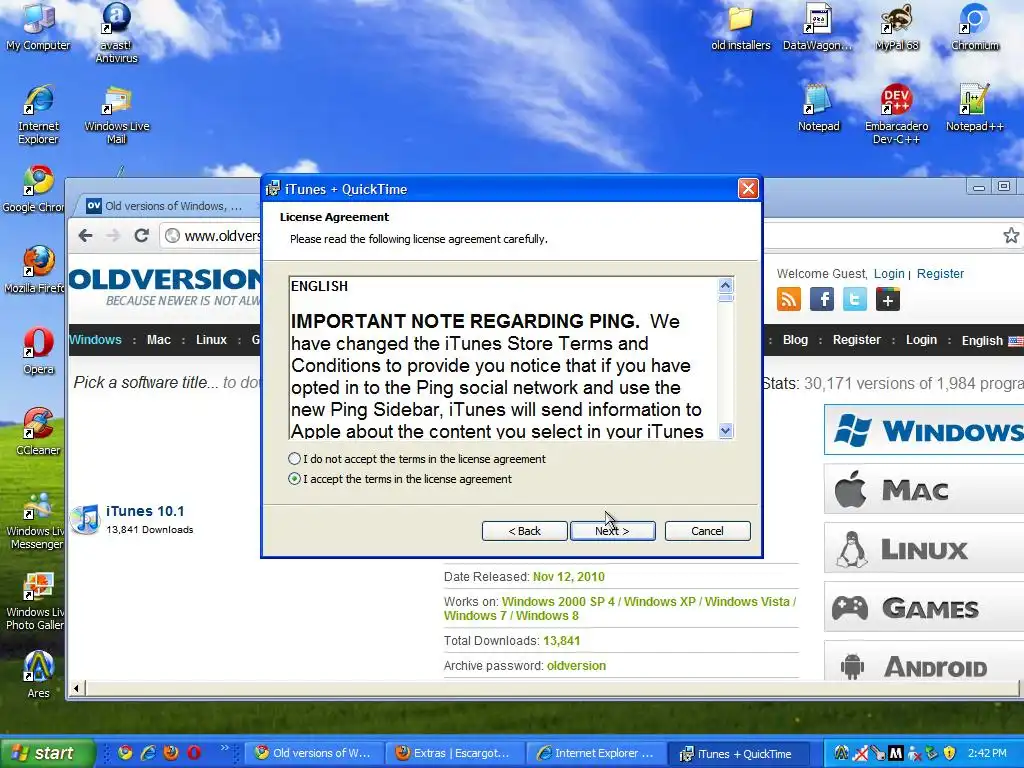This screenshot has height=768, width=1024.
Task: Click the RSS feed icon on OldVersion page
Action: click(789, 299)
